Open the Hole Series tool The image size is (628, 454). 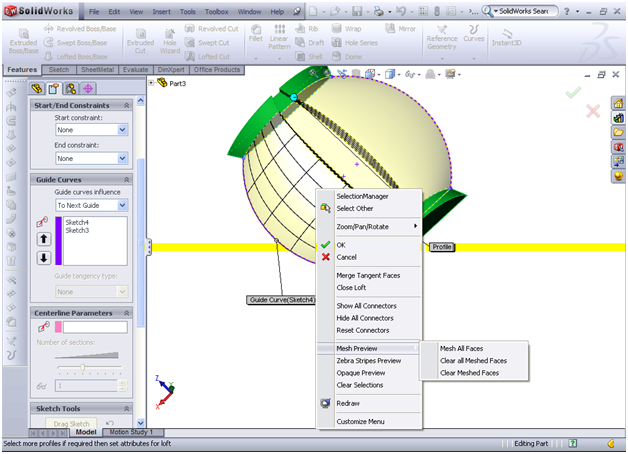(355, 42)
